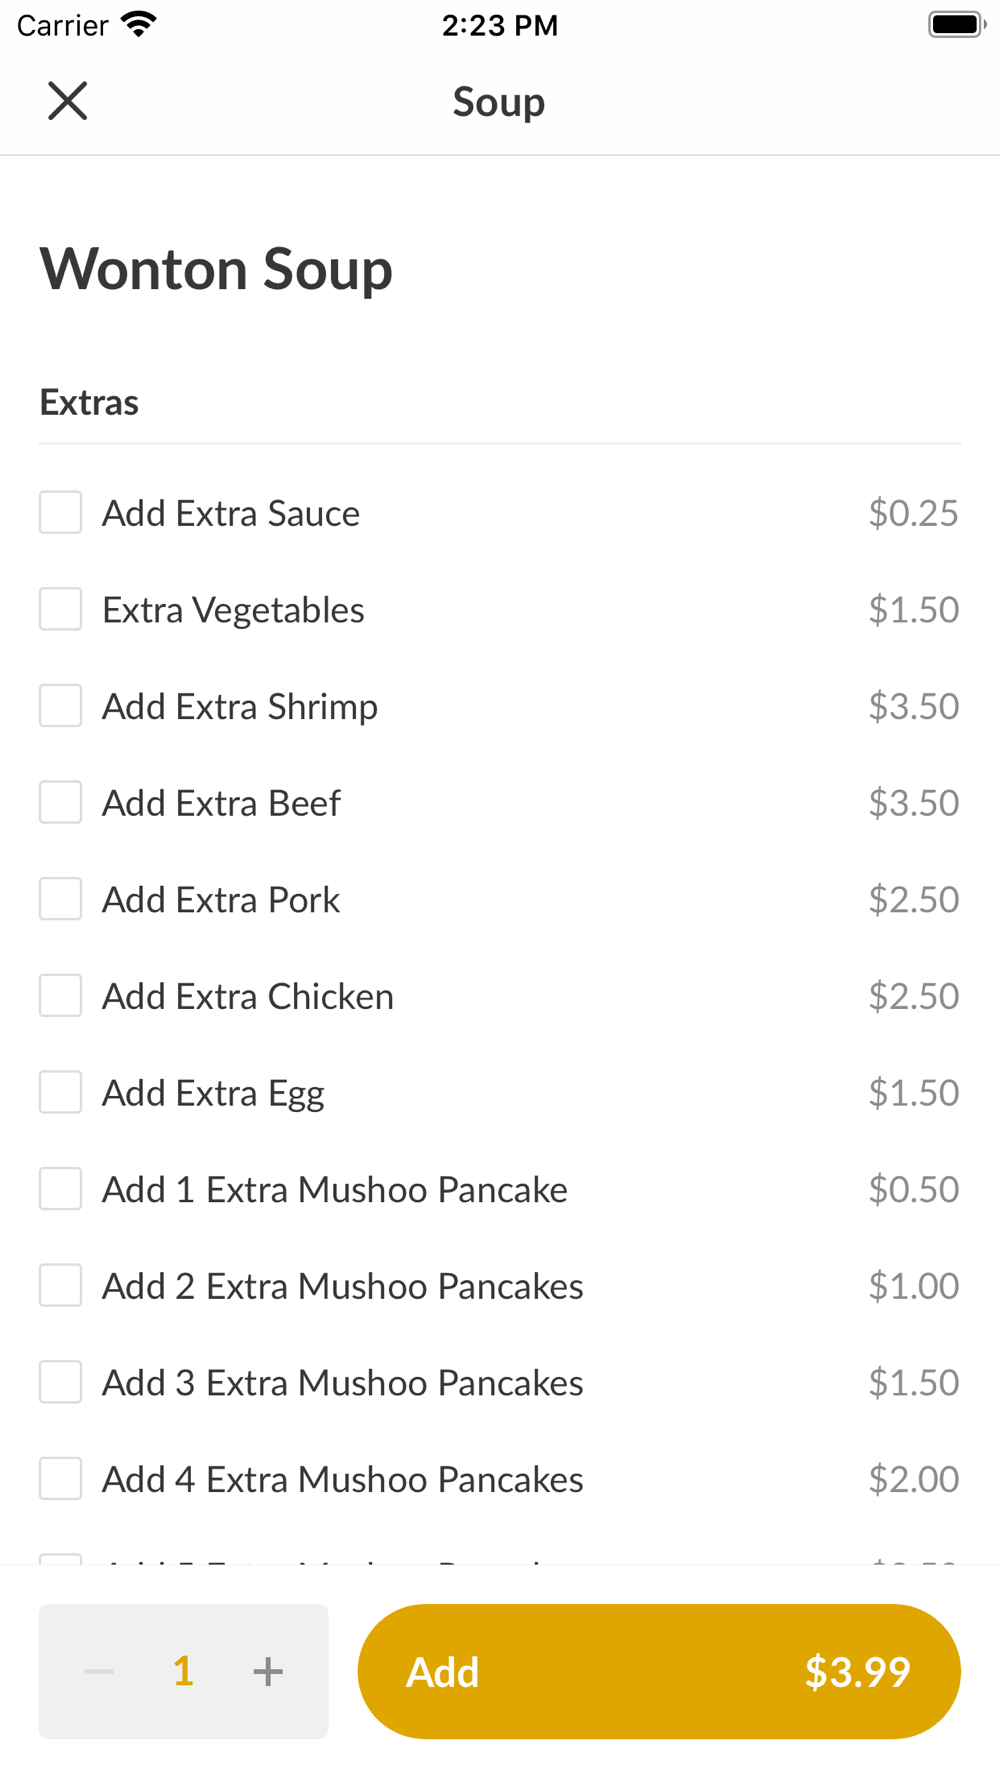The width and height of the screenshot is (1000, 1778).
Task: Tick Add 3 Extra Mushoo Pancakes
Action: [61, 1382]
